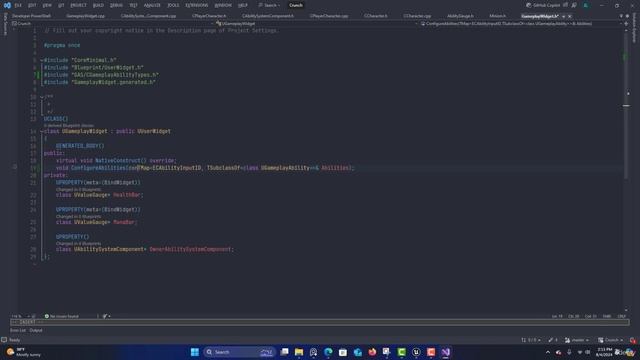The image size is (640, 360).
Task: Switch to CPlayerCharacter.h tab
Action: pos(209,16)
